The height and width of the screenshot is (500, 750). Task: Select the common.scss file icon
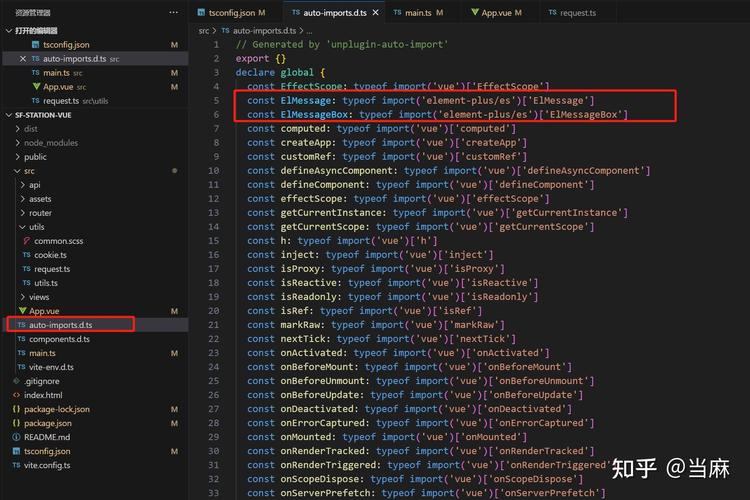26,241
